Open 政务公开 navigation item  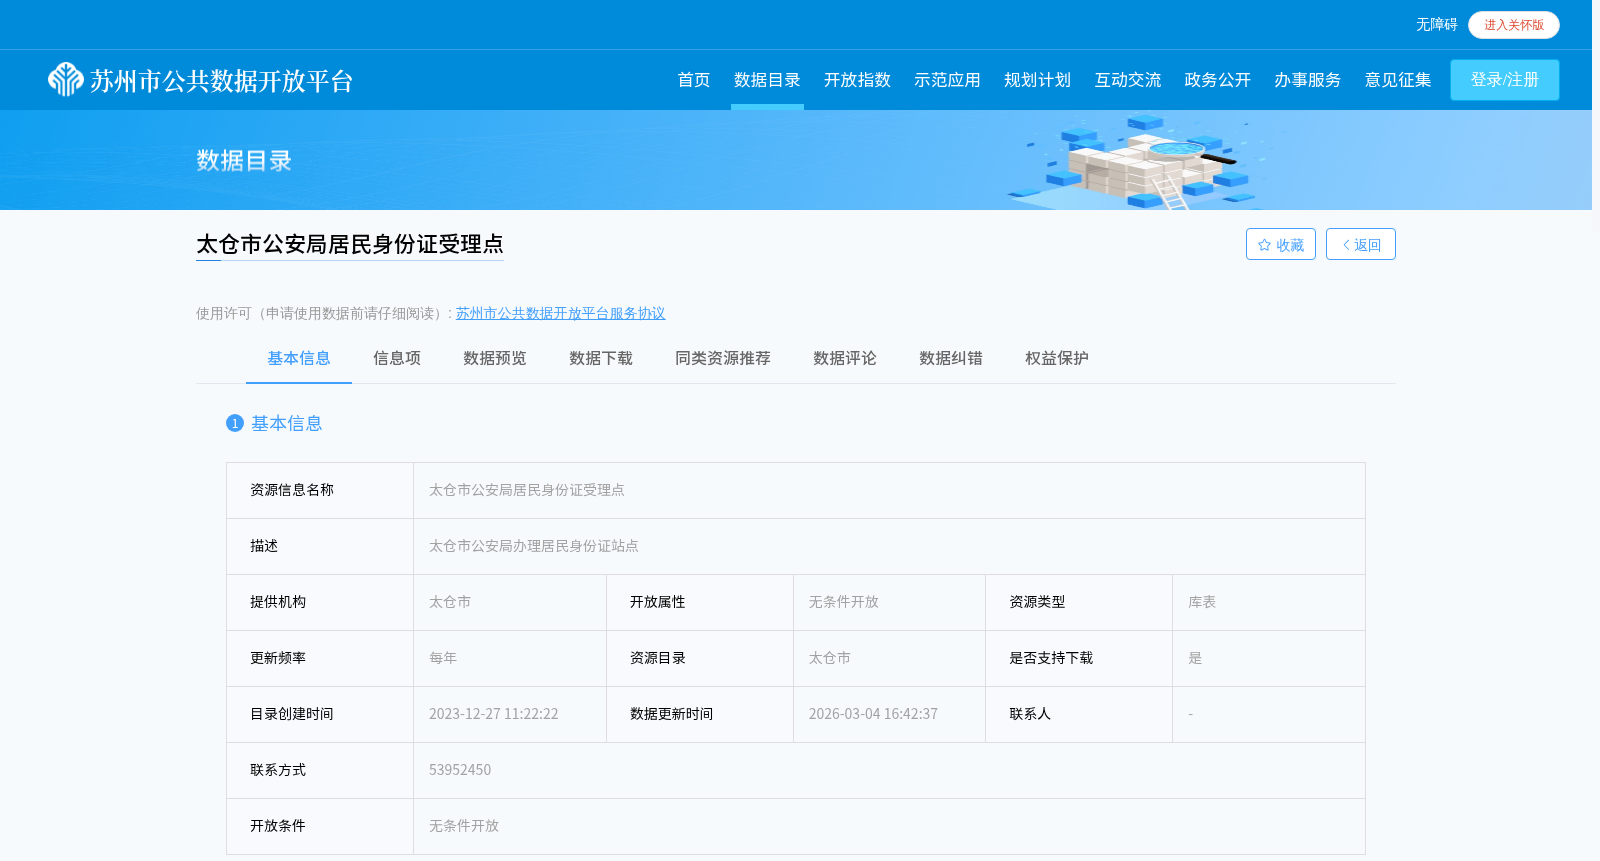tap(1217, 80)
